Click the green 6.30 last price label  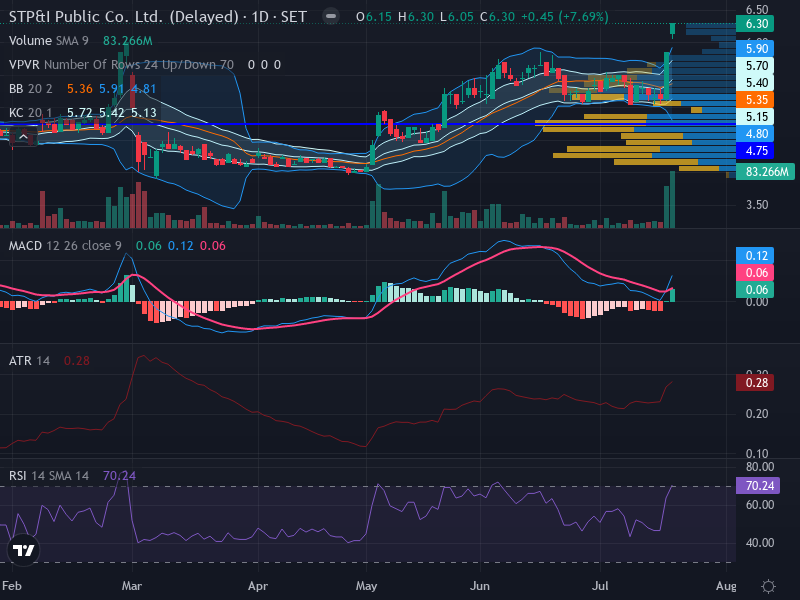tap(755, 23)
